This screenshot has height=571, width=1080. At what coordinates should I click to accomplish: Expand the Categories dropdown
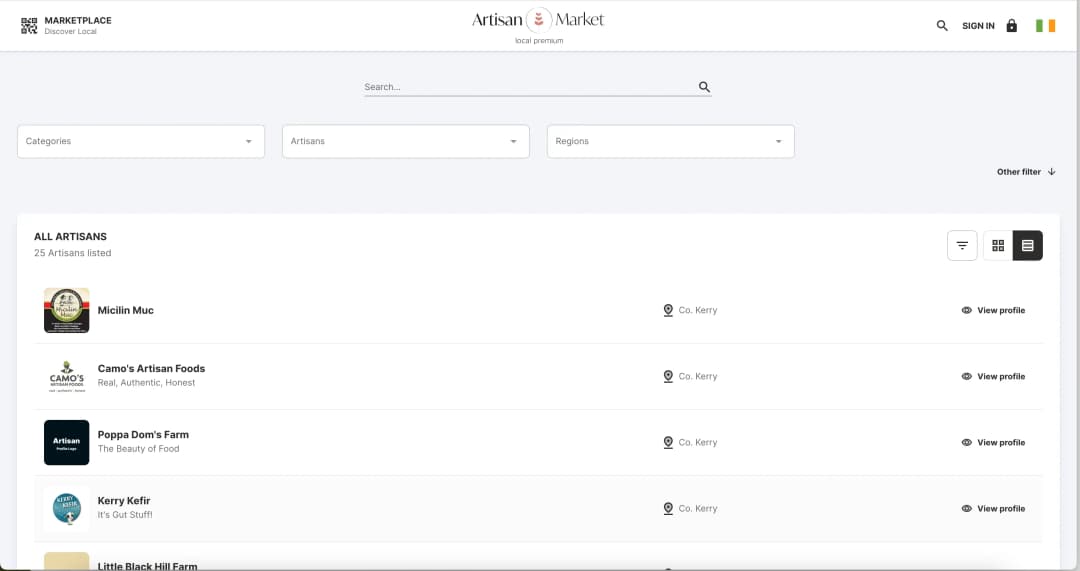(x=141, y=142)
